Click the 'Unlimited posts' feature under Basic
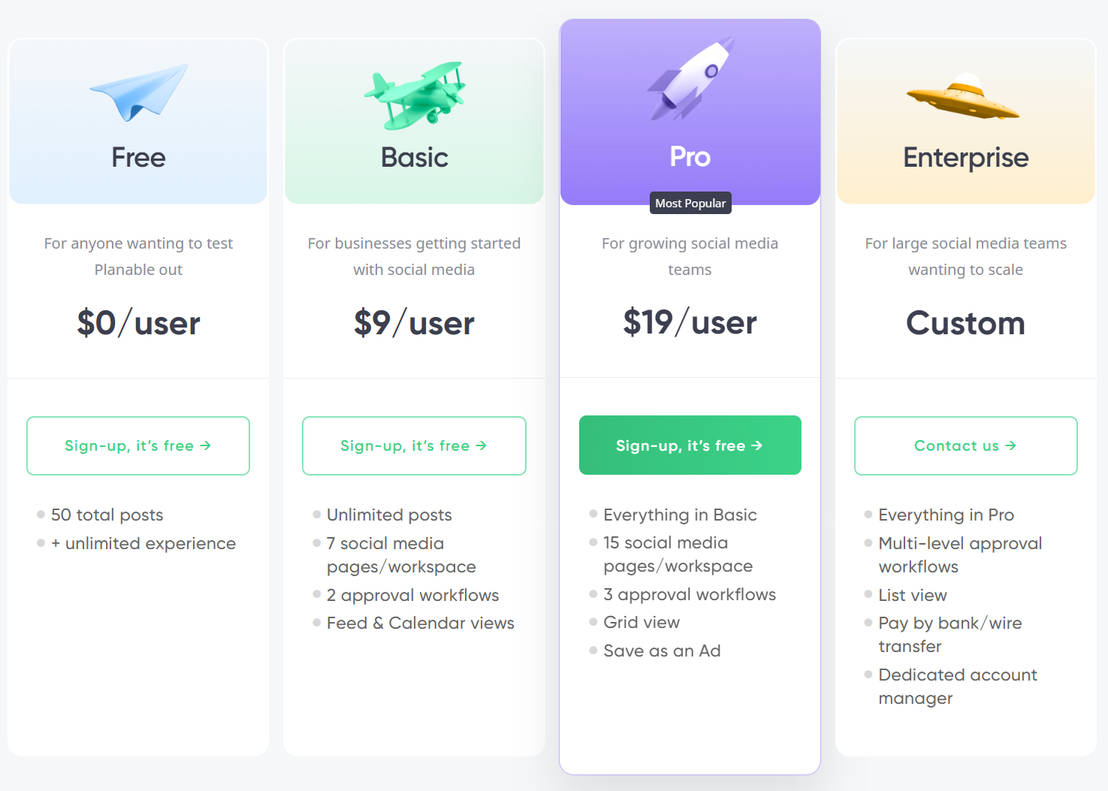 point(389,514)
